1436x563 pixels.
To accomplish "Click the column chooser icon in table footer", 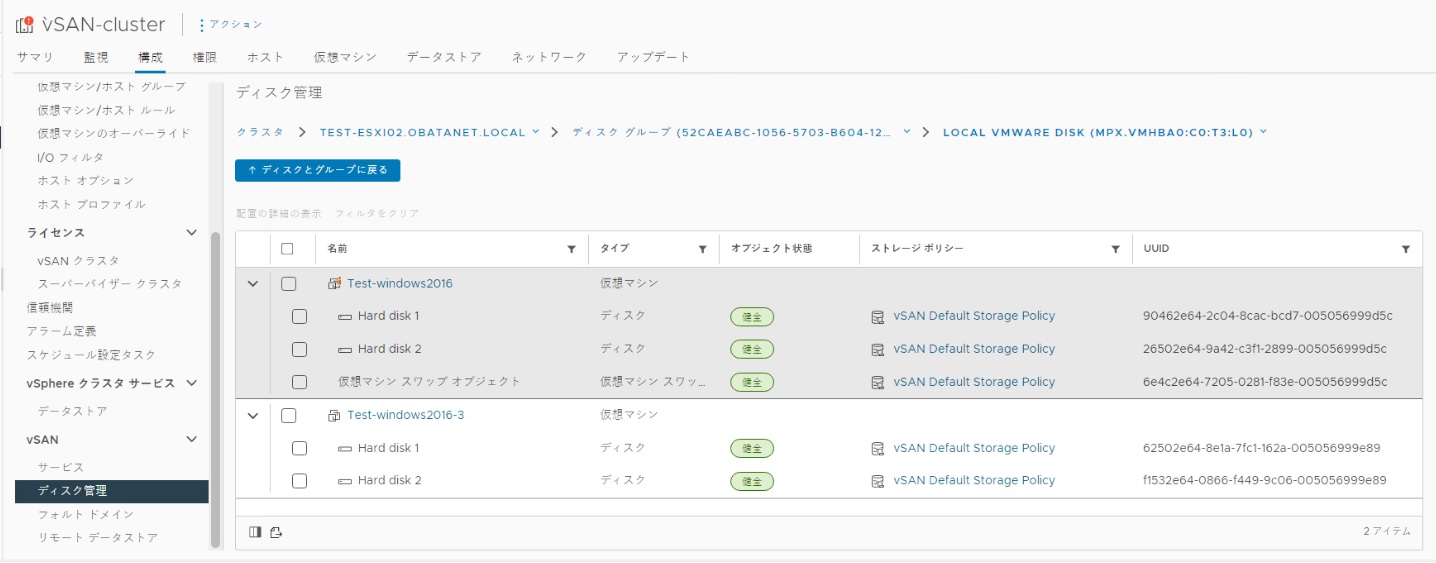I will [x=255, y=532].
